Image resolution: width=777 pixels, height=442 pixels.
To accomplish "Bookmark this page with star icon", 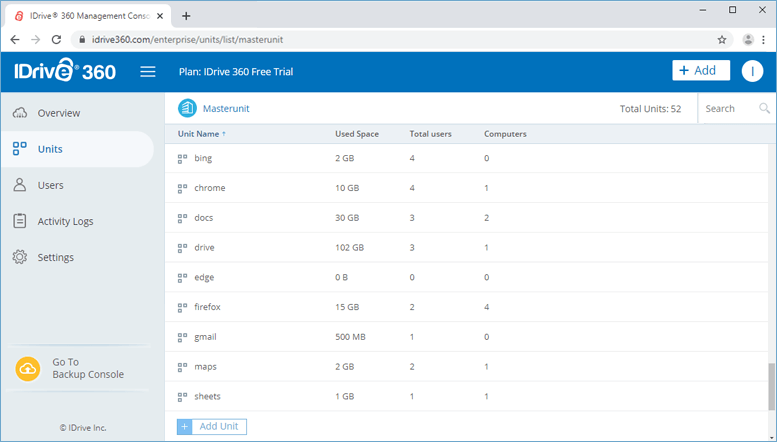I will (722, 40).
